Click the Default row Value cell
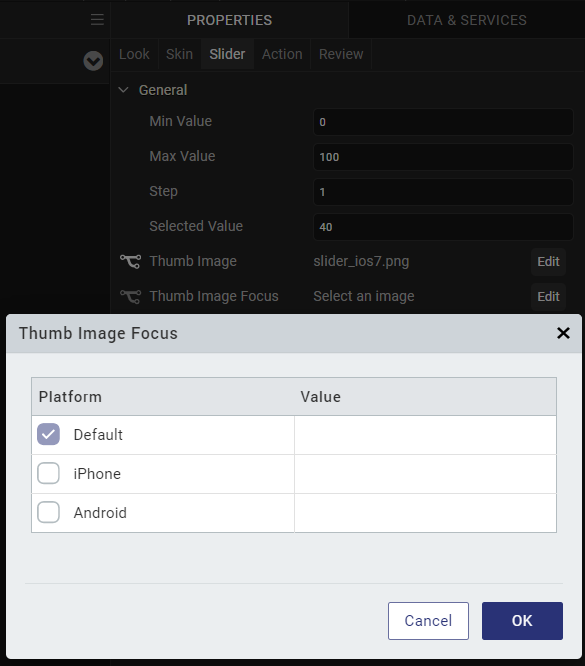 (425, 435)
